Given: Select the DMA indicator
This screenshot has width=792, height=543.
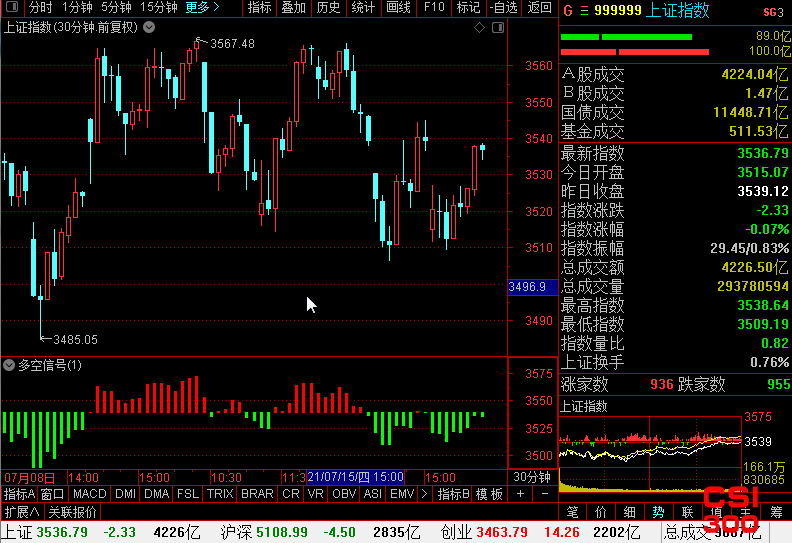Looking at the screenshot, I should tap(157, 493).
